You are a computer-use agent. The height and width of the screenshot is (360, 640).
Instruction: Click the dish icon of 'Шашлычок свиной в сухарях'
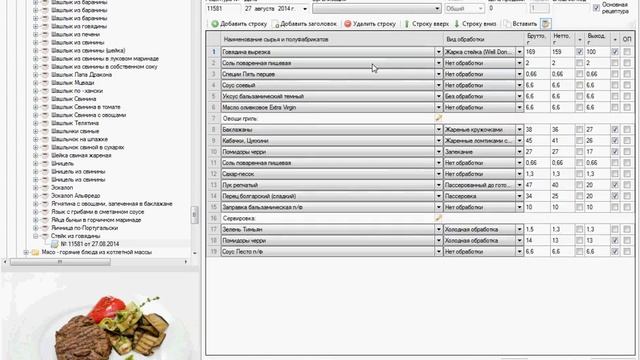pyautogui.click(x=45, y=147)
